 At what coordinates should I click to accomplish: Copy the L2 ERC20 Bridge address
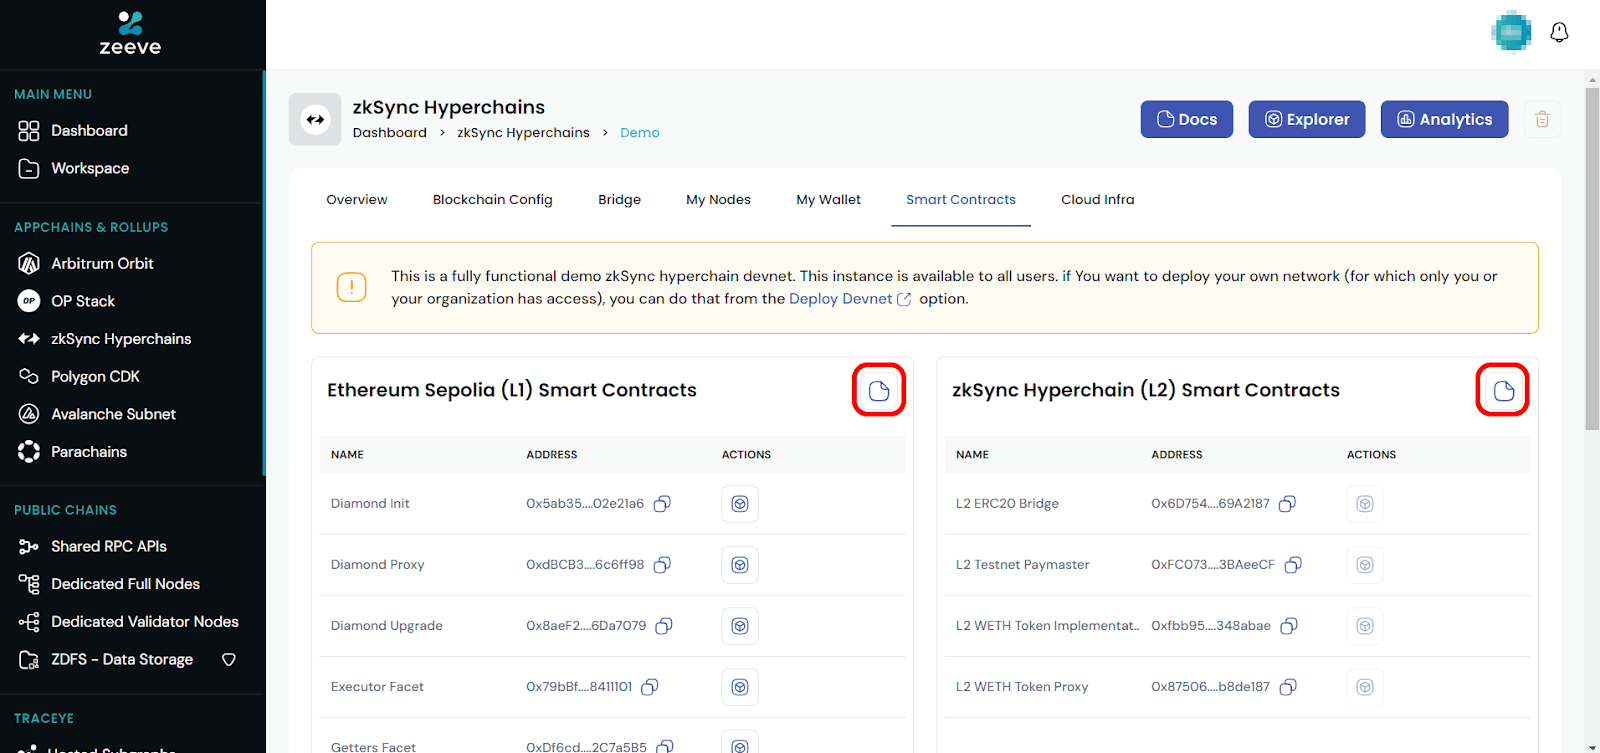(1288, 504)
